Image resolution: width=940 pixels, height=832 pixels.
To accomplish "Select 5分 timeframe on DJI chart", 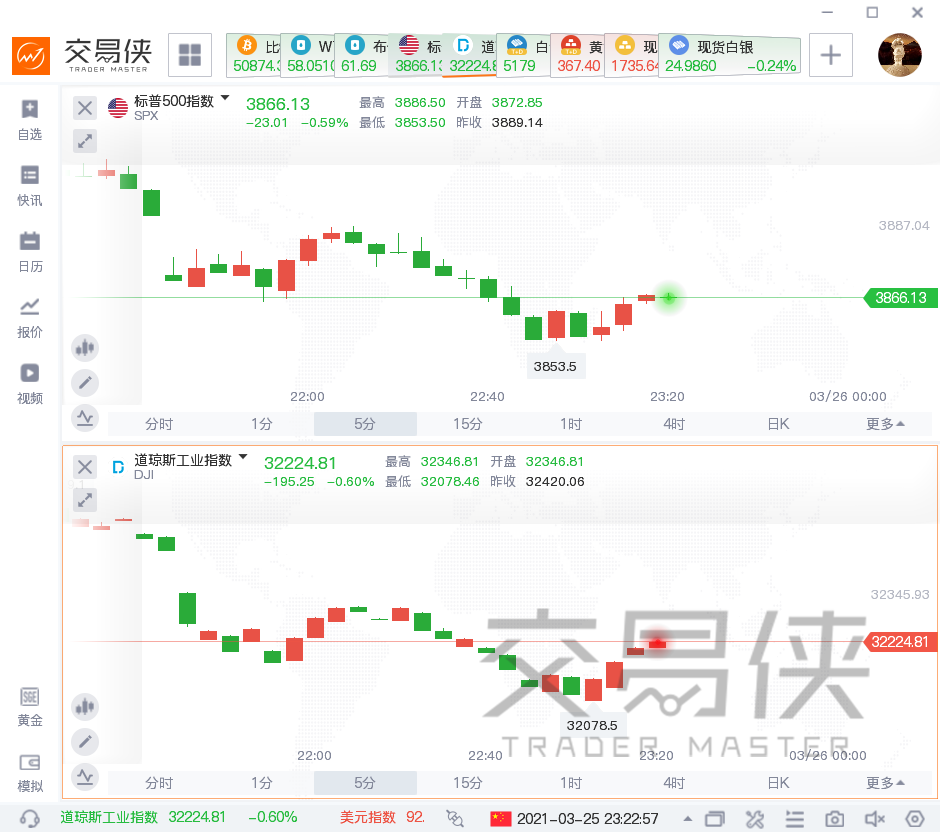I will pos(365,783).
